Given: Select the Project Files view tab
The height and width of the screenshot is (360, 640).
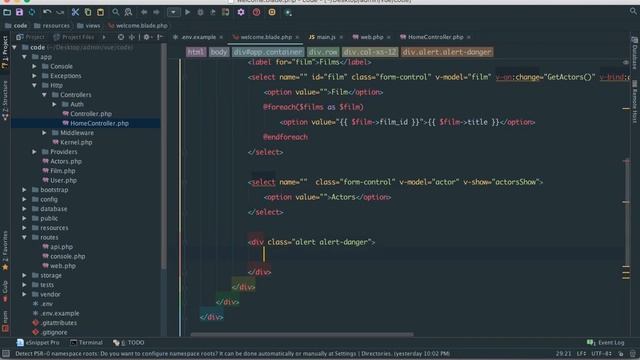Looking at the screenshot, I should tap(74, 37).
